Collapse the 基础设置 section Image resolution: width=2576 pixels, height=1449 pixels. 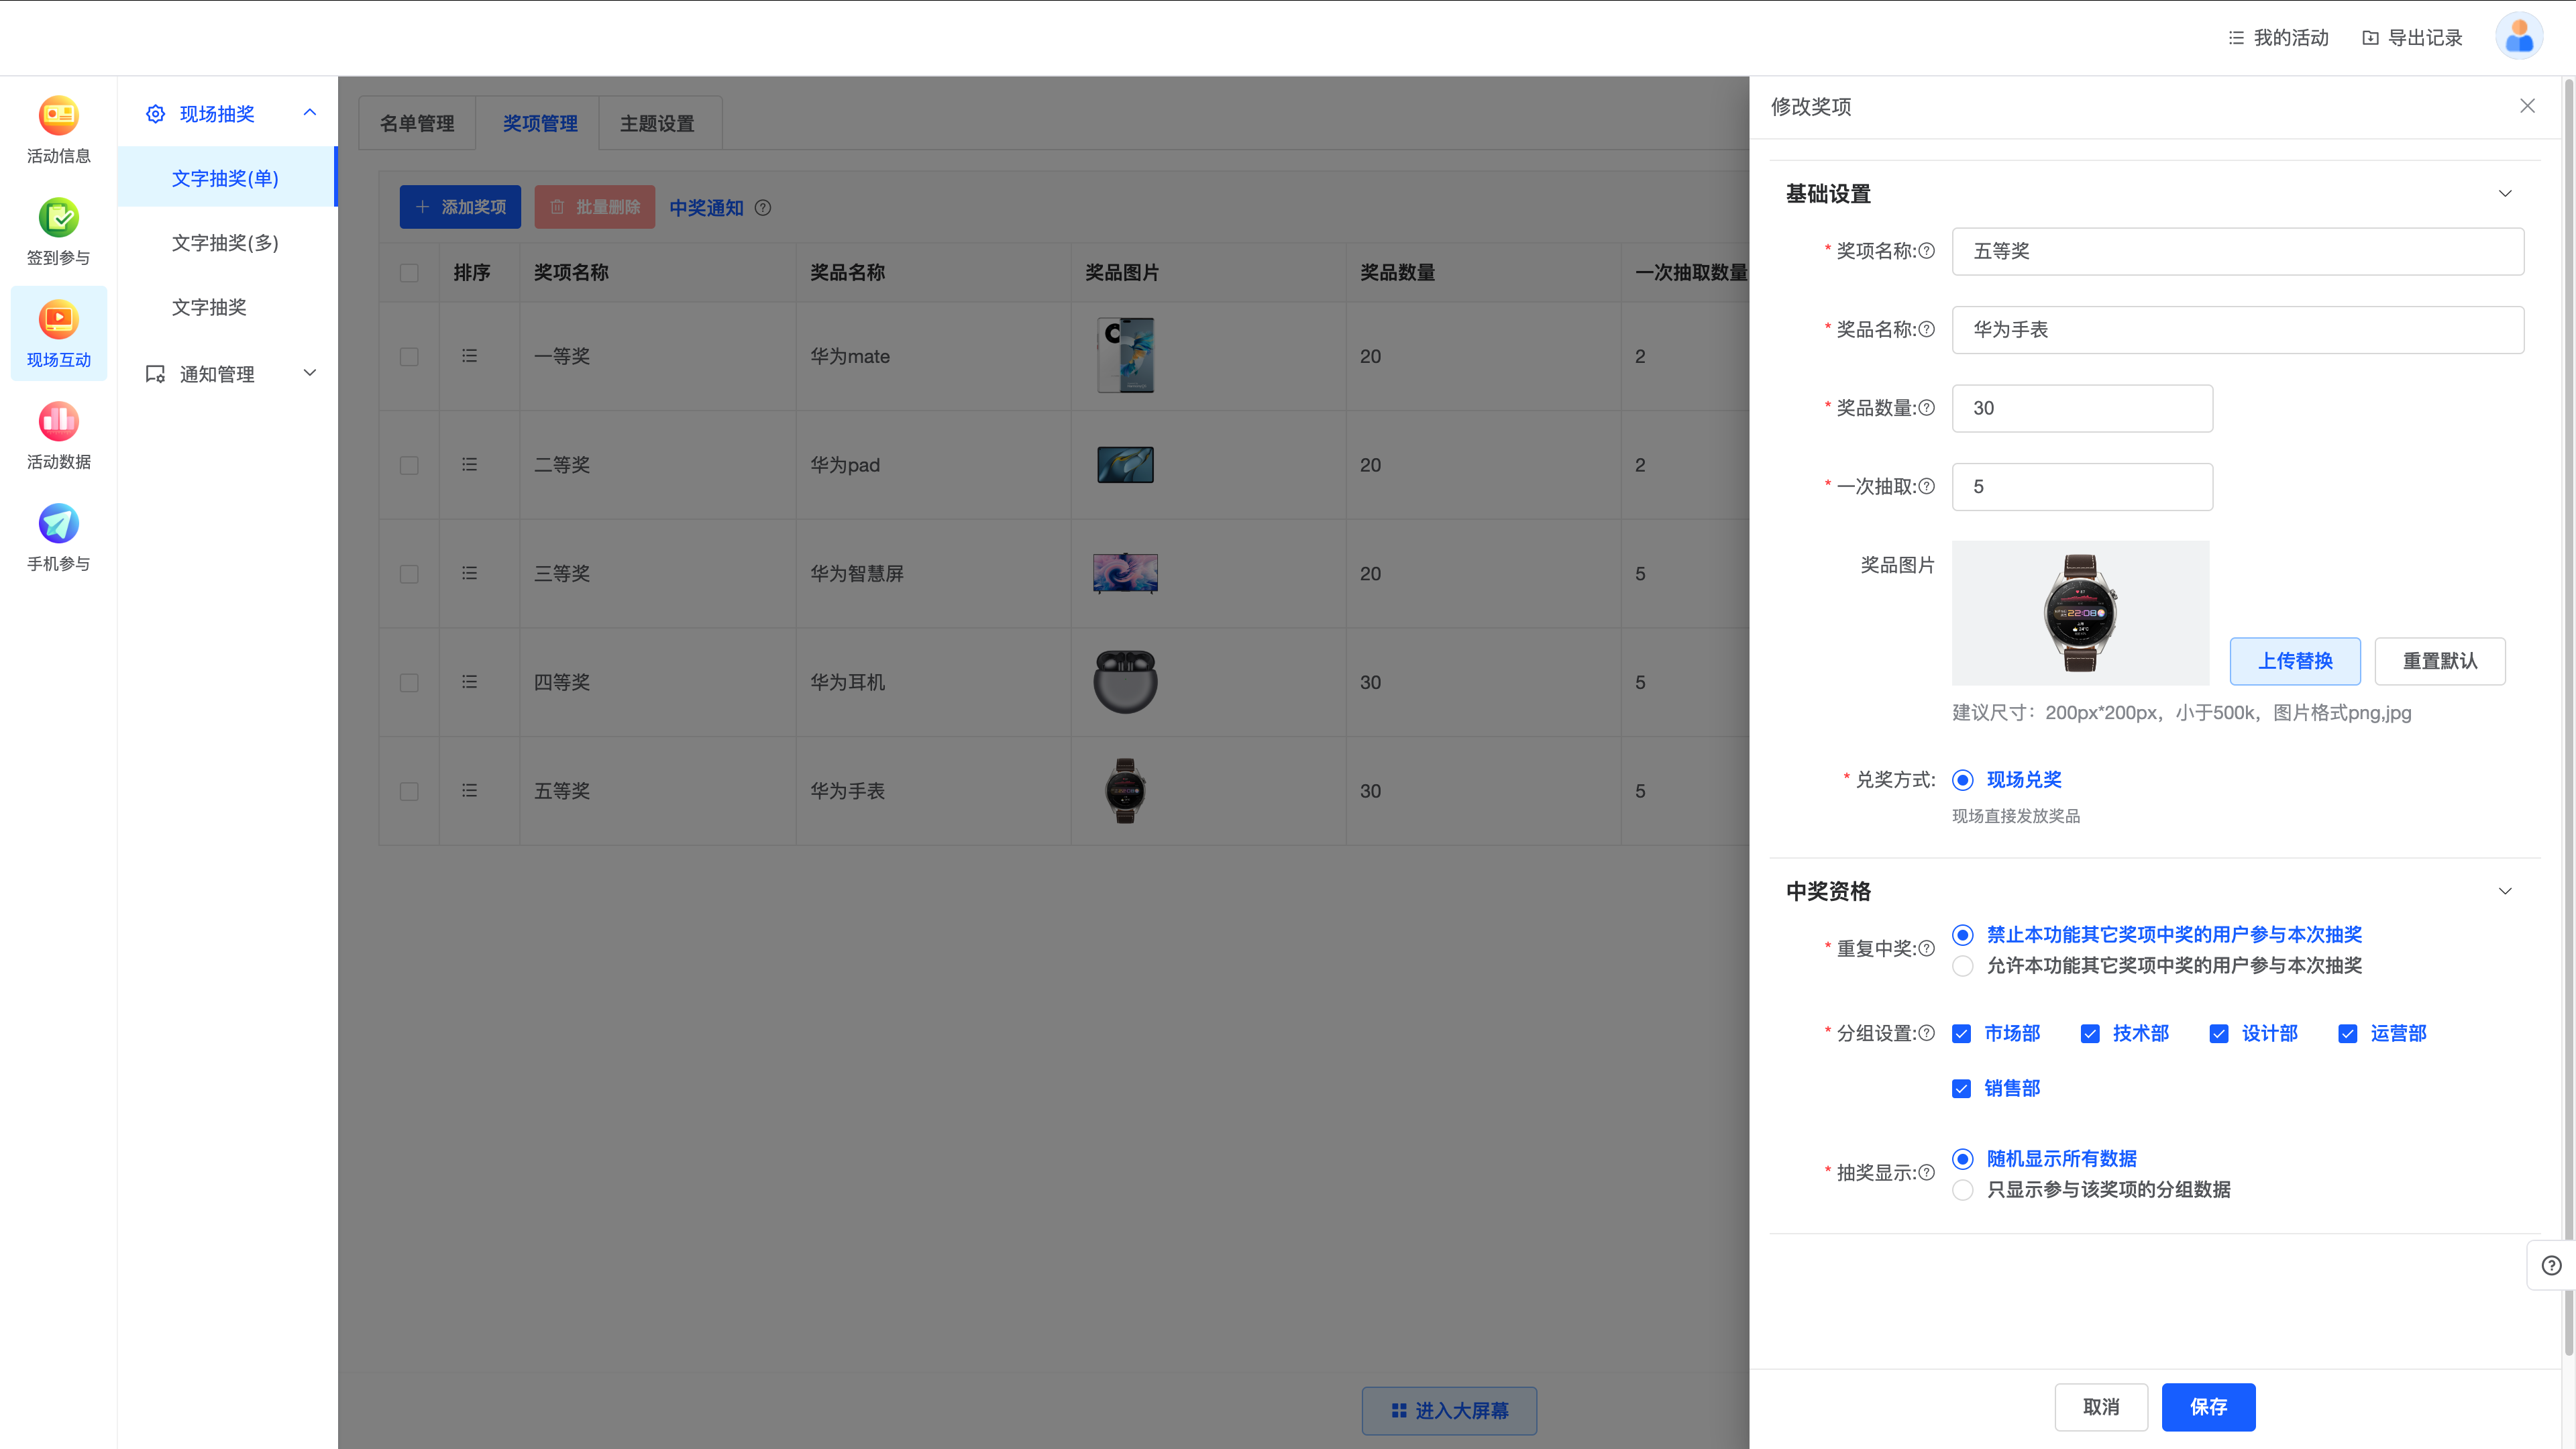[2504, 194]
